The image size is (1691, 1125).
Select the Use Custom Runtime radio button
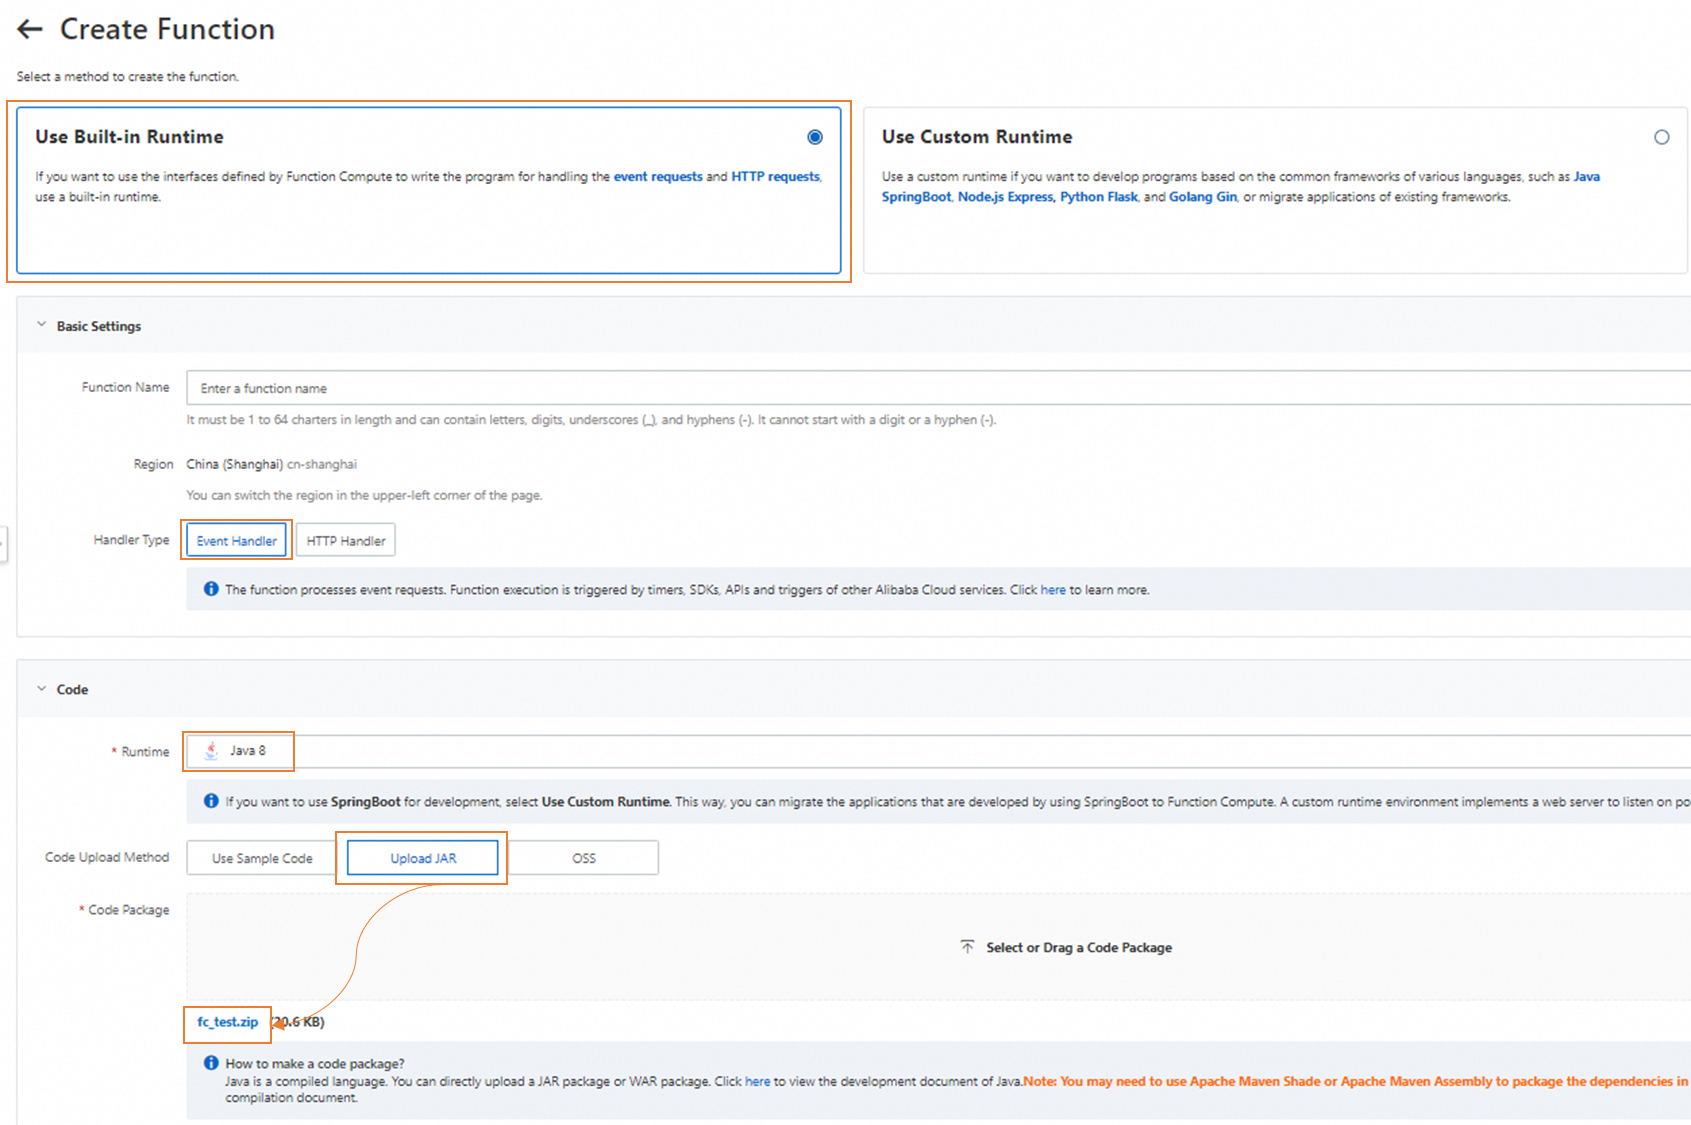tap(1661, 137)
